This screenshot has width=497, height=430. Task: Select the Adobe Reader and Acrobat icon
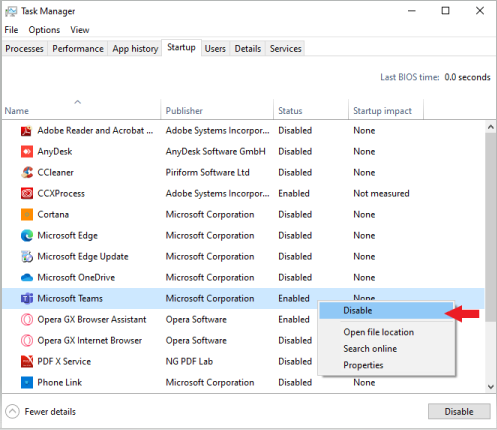pos(27,131)
